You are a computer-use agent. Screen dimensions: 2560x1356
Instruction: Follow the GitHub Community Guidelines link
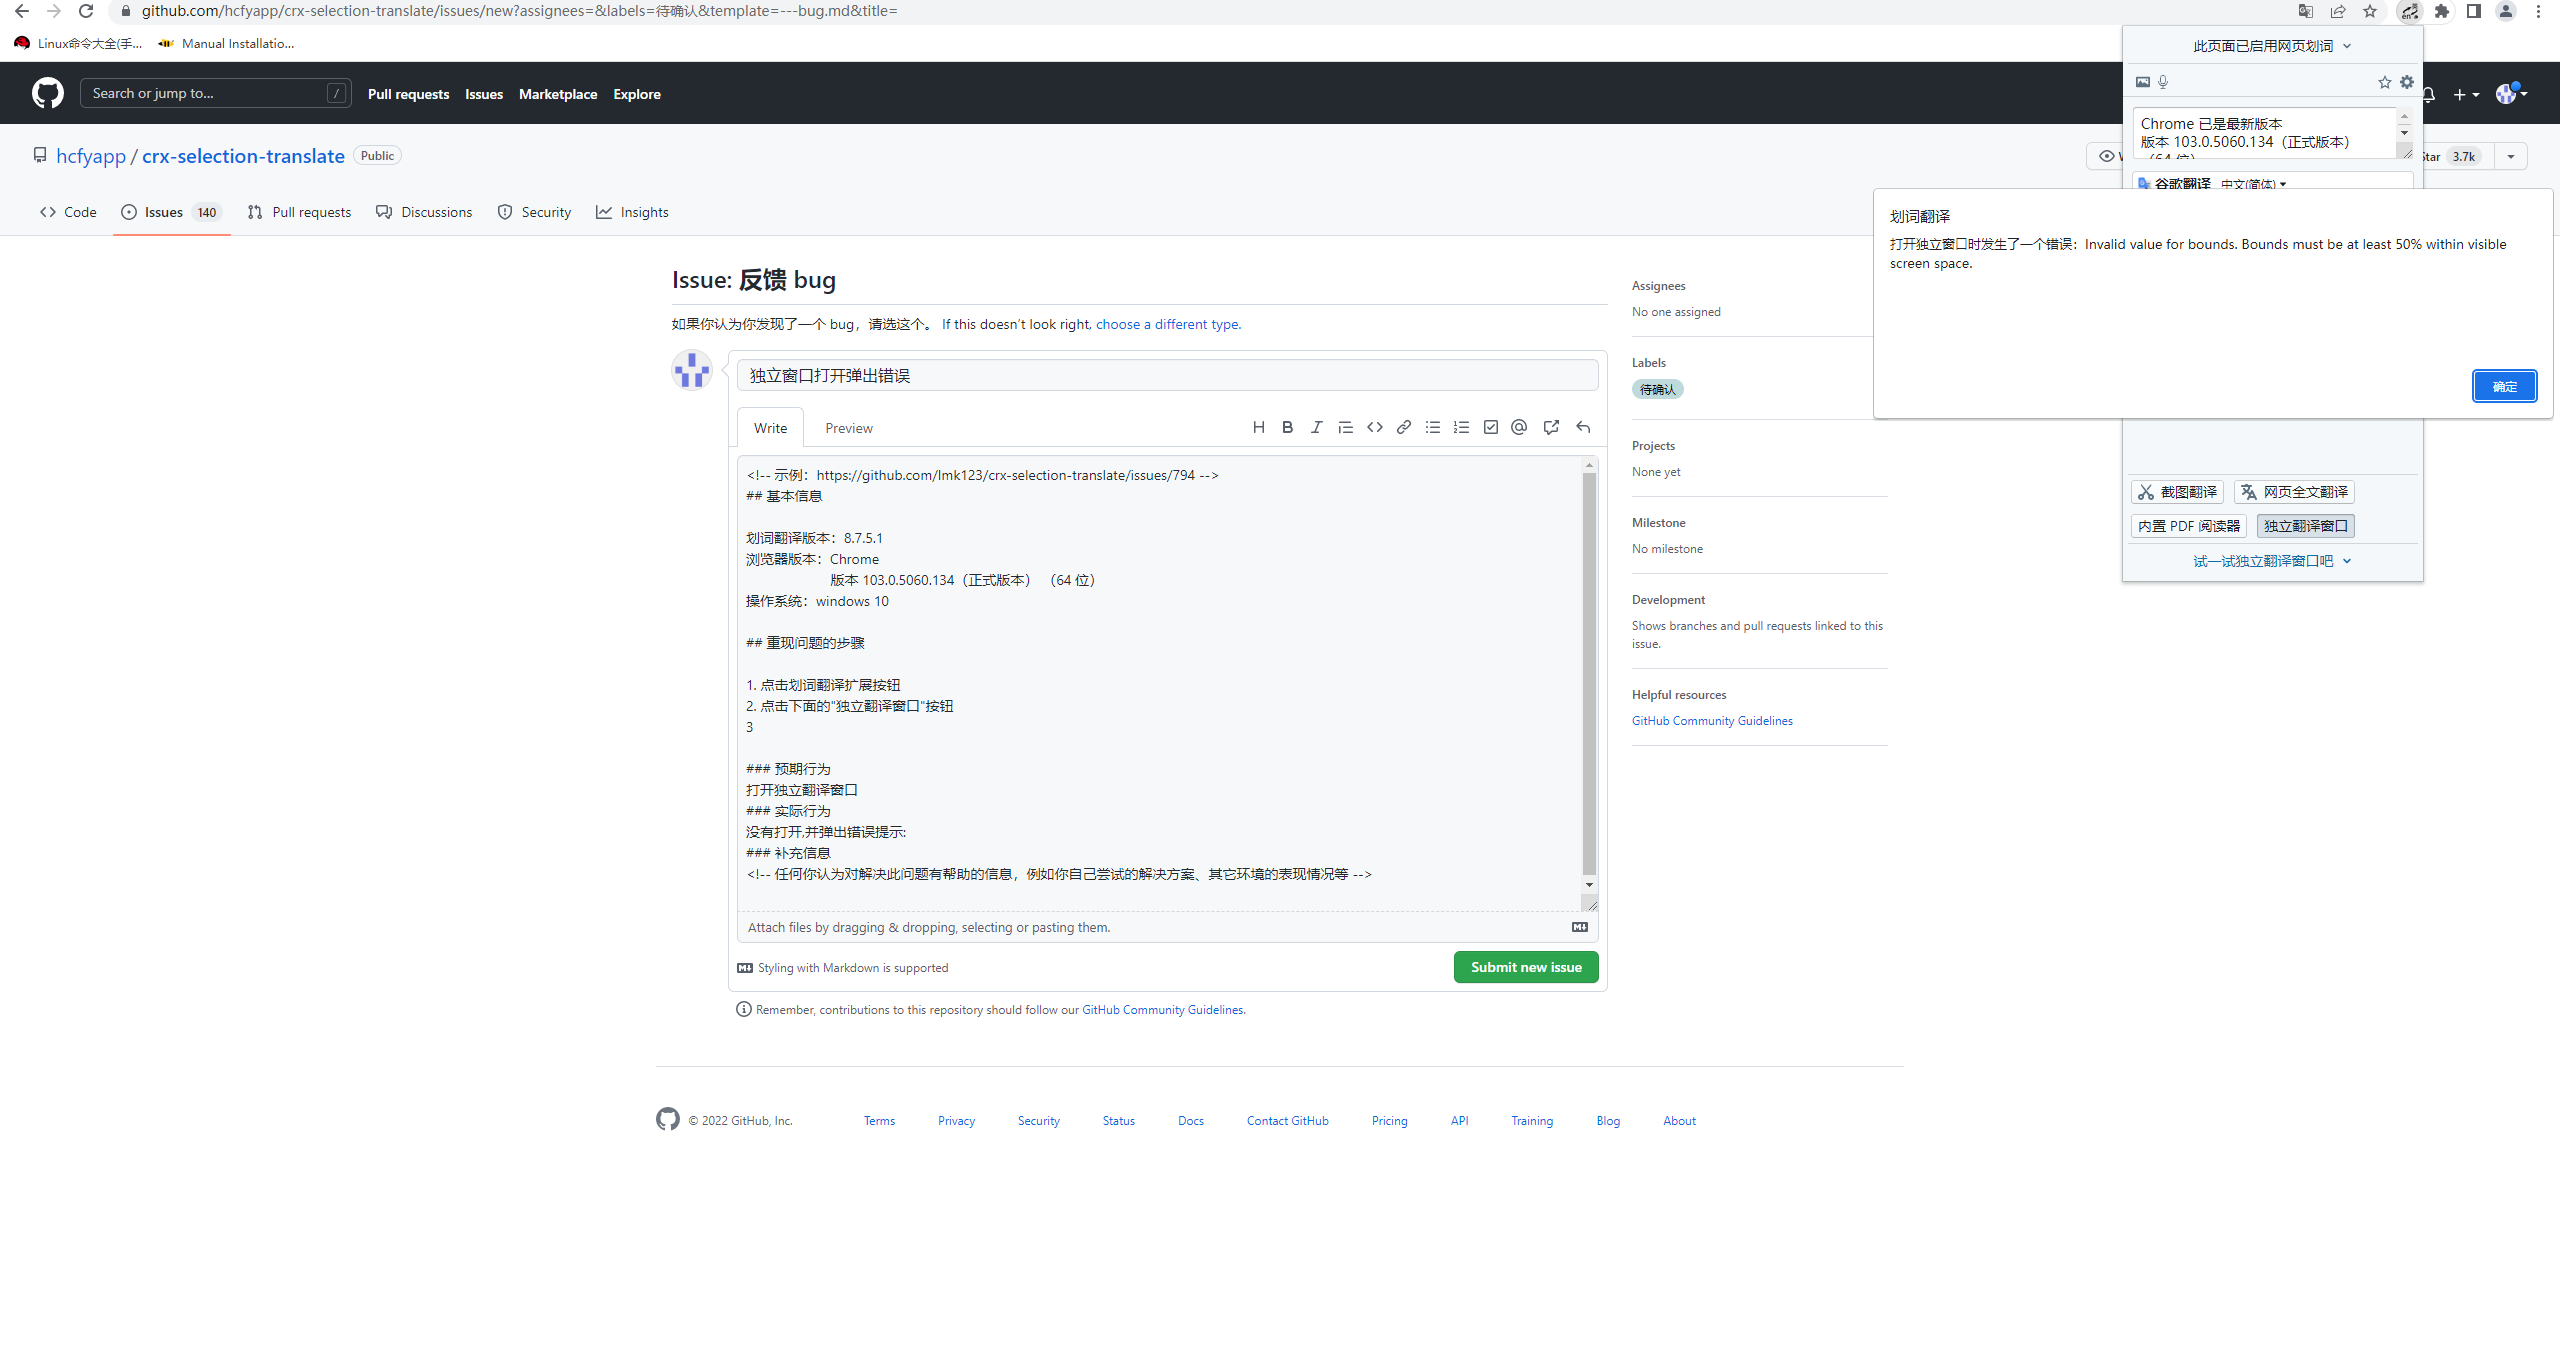click(1711, 720)
